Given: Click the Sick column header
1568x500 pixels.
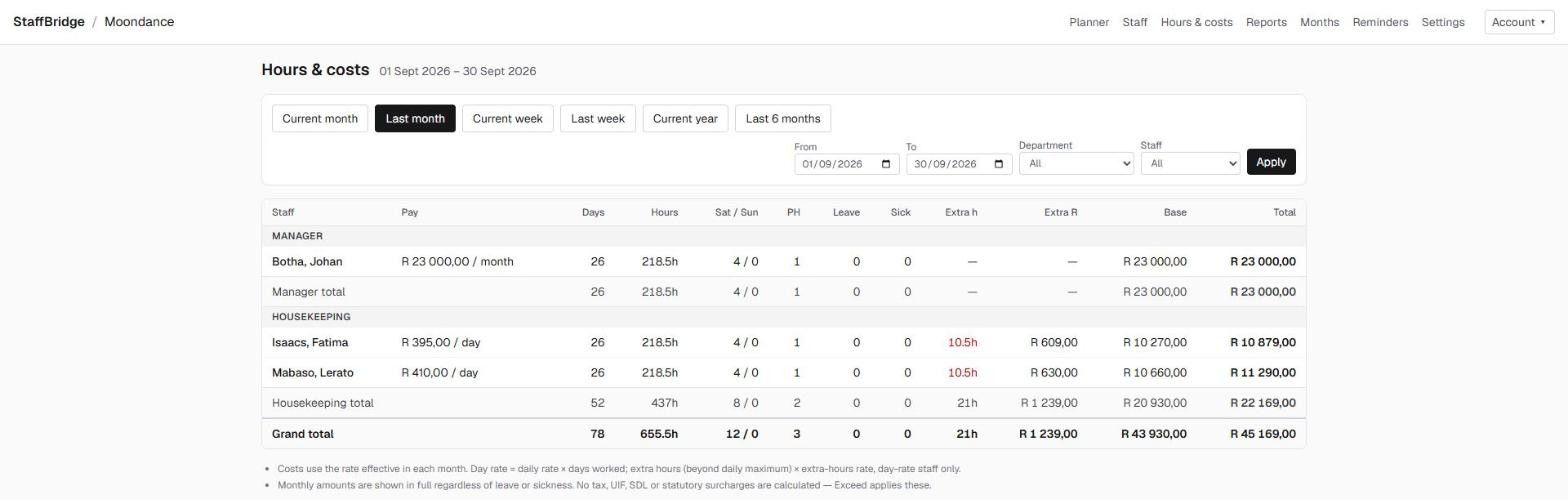Looking at the screenshot, I should [x=900, y=212].
